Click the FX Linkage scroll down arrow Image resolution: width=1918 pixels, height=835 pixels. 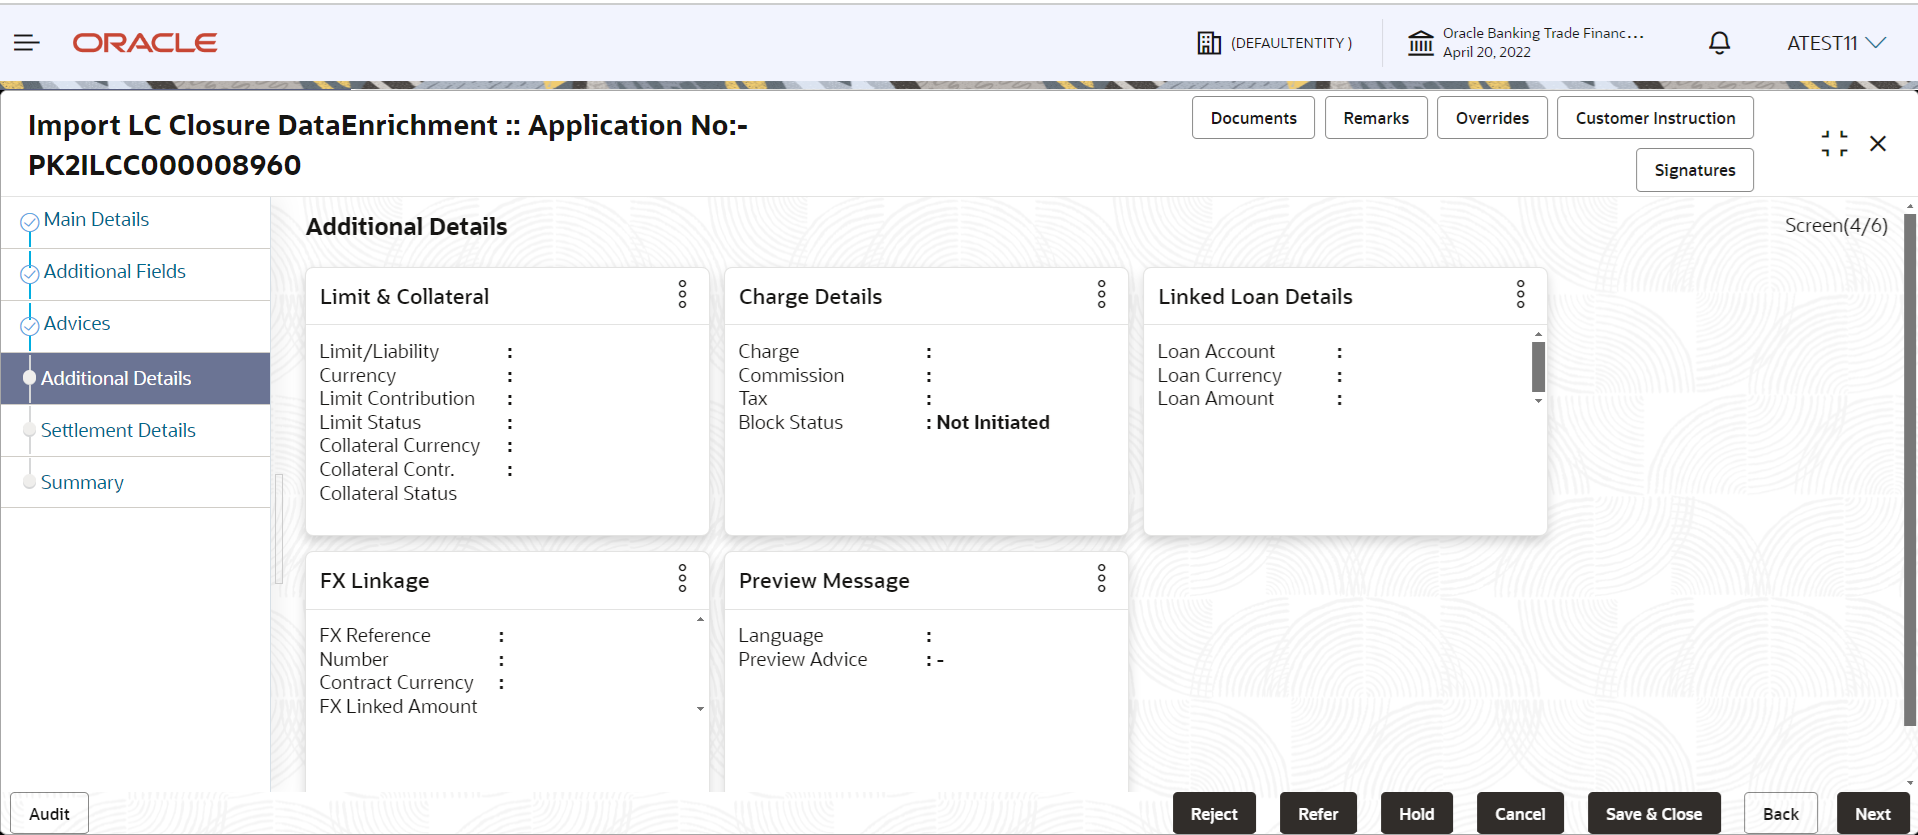[x=700, y=708]
